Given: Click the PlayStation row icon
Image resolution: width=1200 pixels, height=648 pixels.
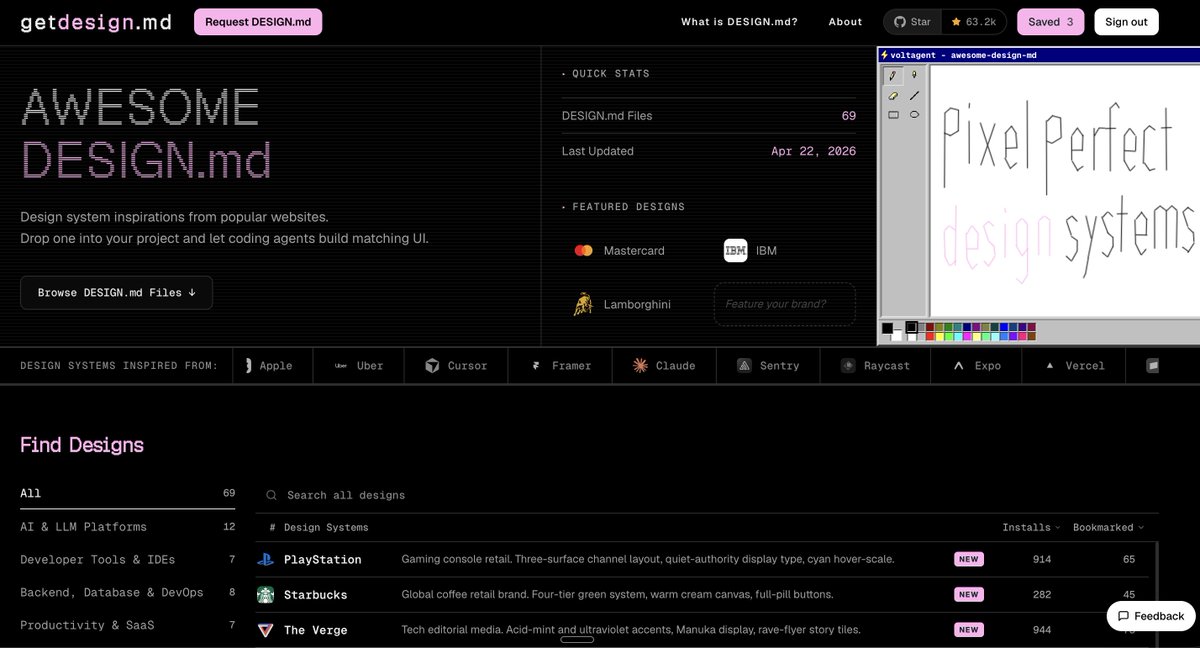Looking at the screenshot, I should (265, 560).
